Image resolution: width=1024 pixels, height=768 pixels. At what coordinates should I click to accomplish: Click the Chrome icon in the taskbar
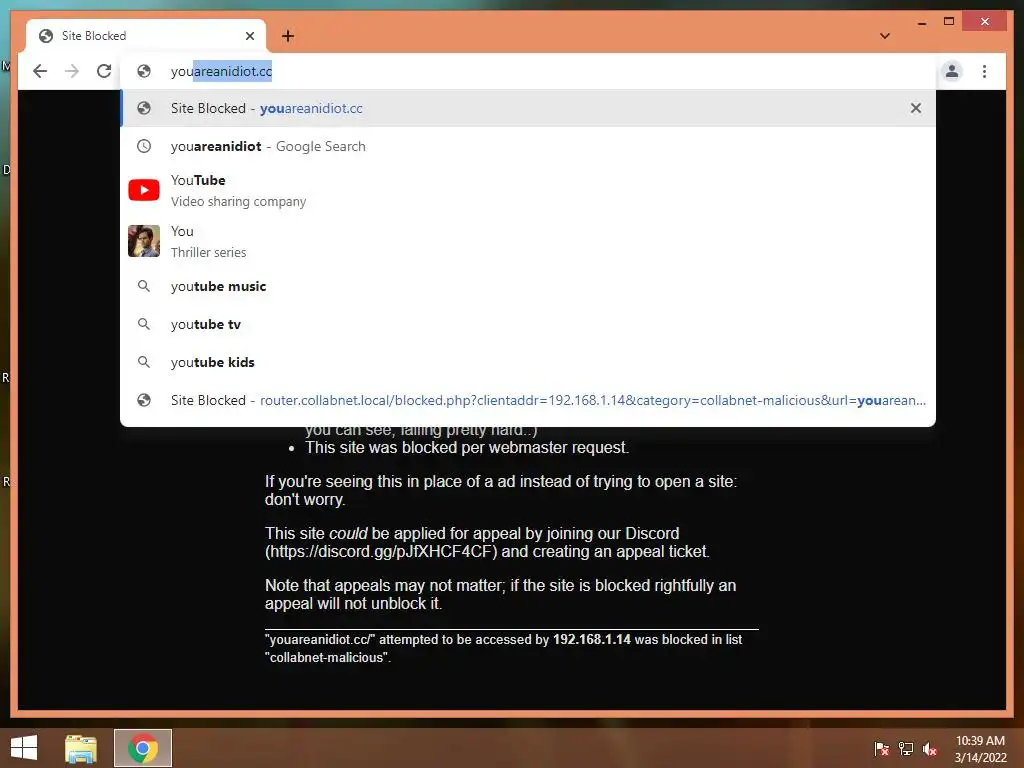tap(143, 748)
